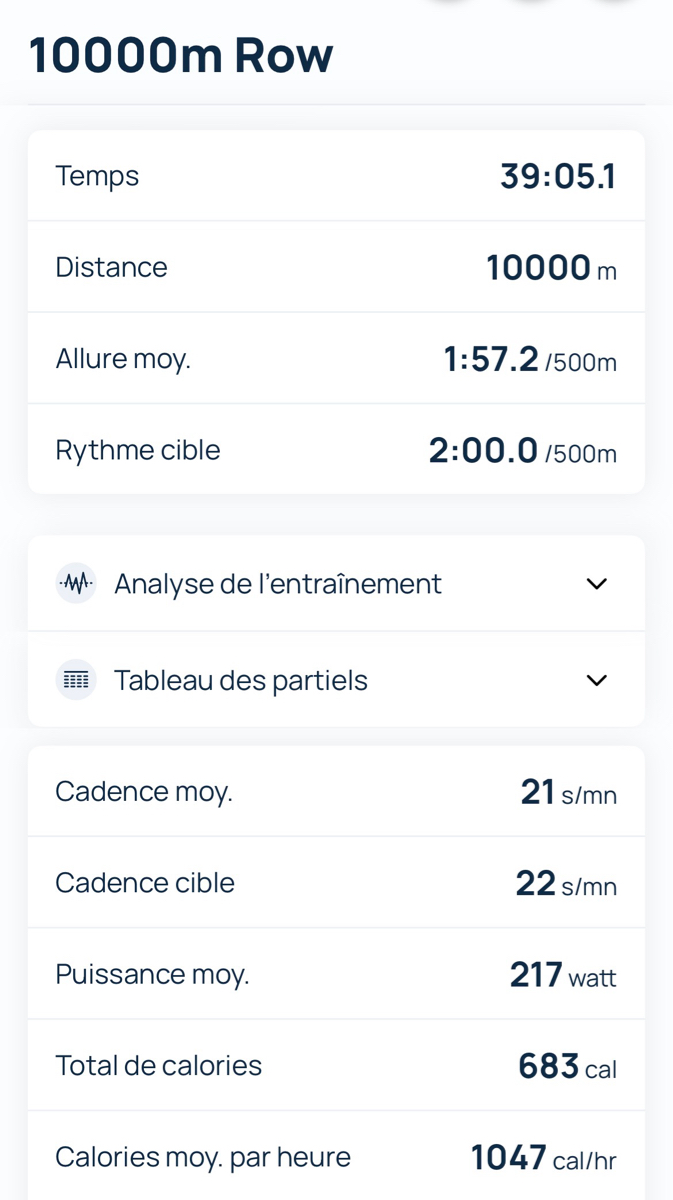Expand the Tableau des partiels chevron
The width and height of the screenshot is (673, 1200).
point(596,680)
